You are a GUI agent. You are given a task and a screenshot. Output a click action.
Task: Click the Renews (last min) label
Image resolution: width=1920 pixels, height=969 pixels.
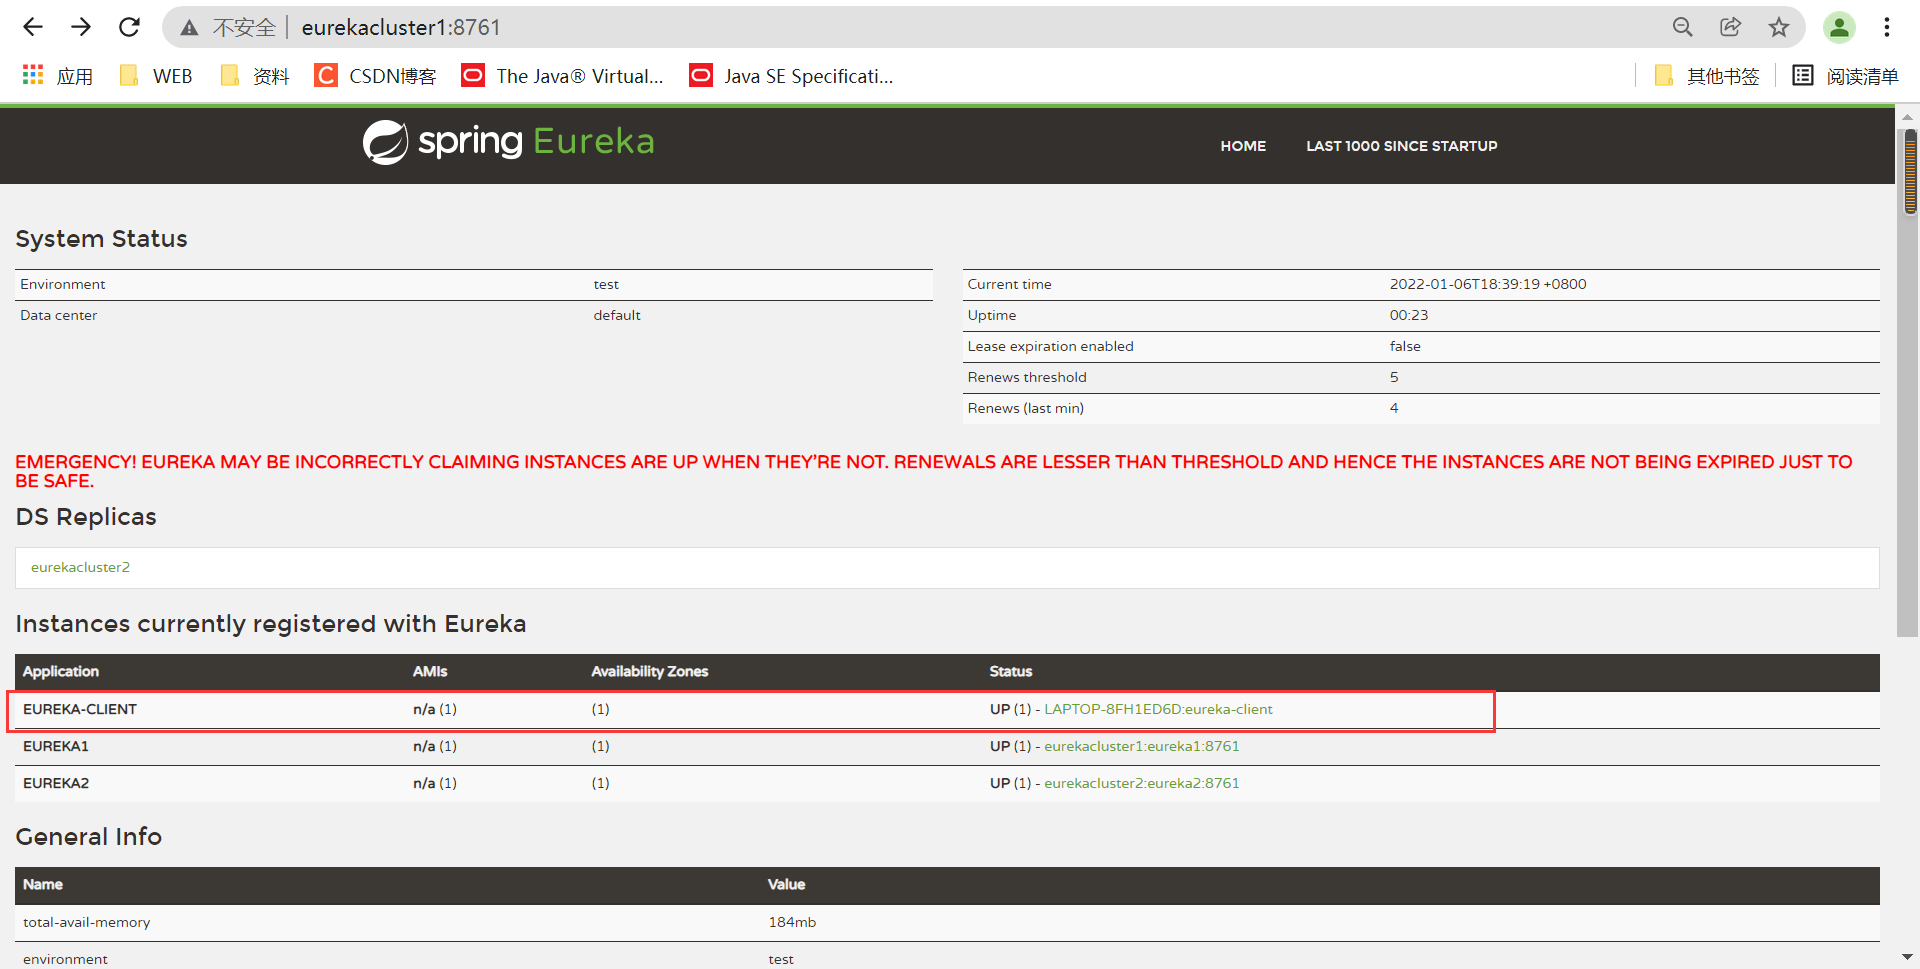(x=1025, y=408)
